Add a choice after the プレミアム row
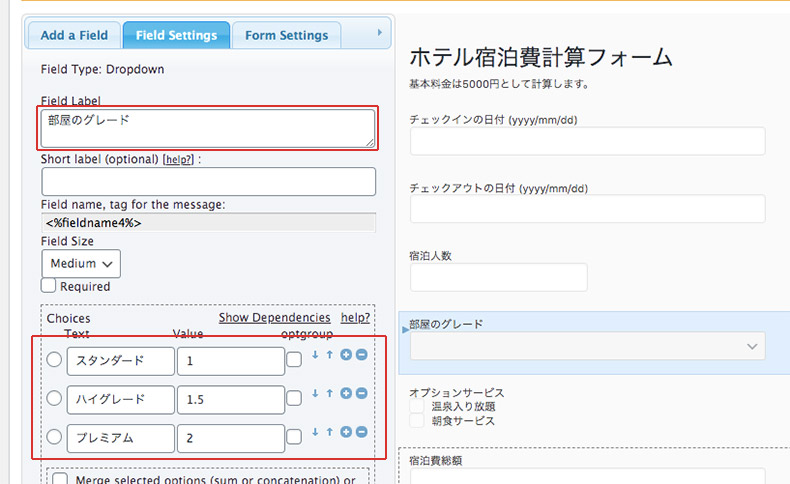 [x=346, y=432]
